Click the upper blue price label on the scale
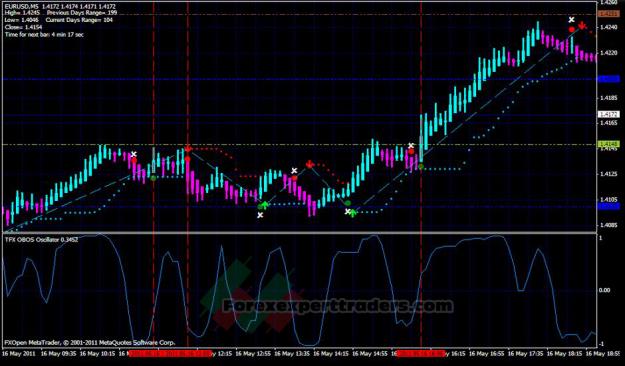 point(609,79)
